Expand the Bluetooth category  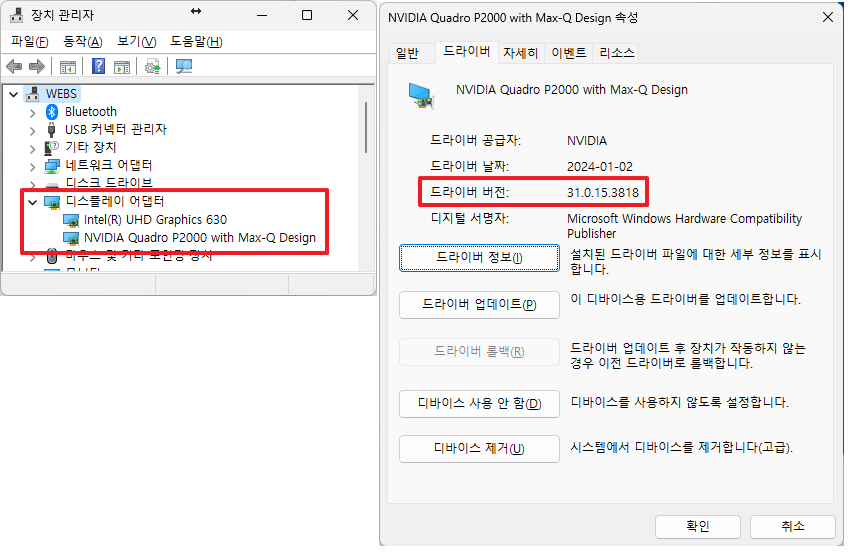(x=32, y=113)
